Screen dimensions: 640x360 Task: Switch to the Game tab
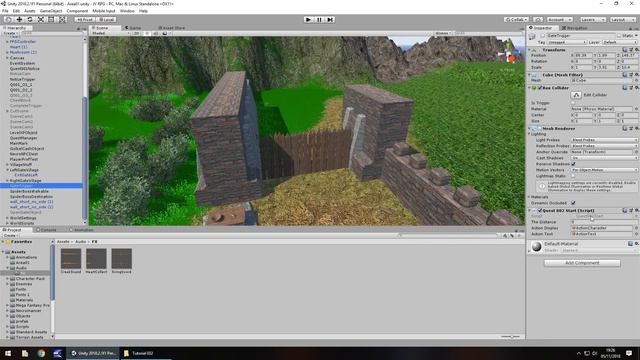[x=133, y=28]
